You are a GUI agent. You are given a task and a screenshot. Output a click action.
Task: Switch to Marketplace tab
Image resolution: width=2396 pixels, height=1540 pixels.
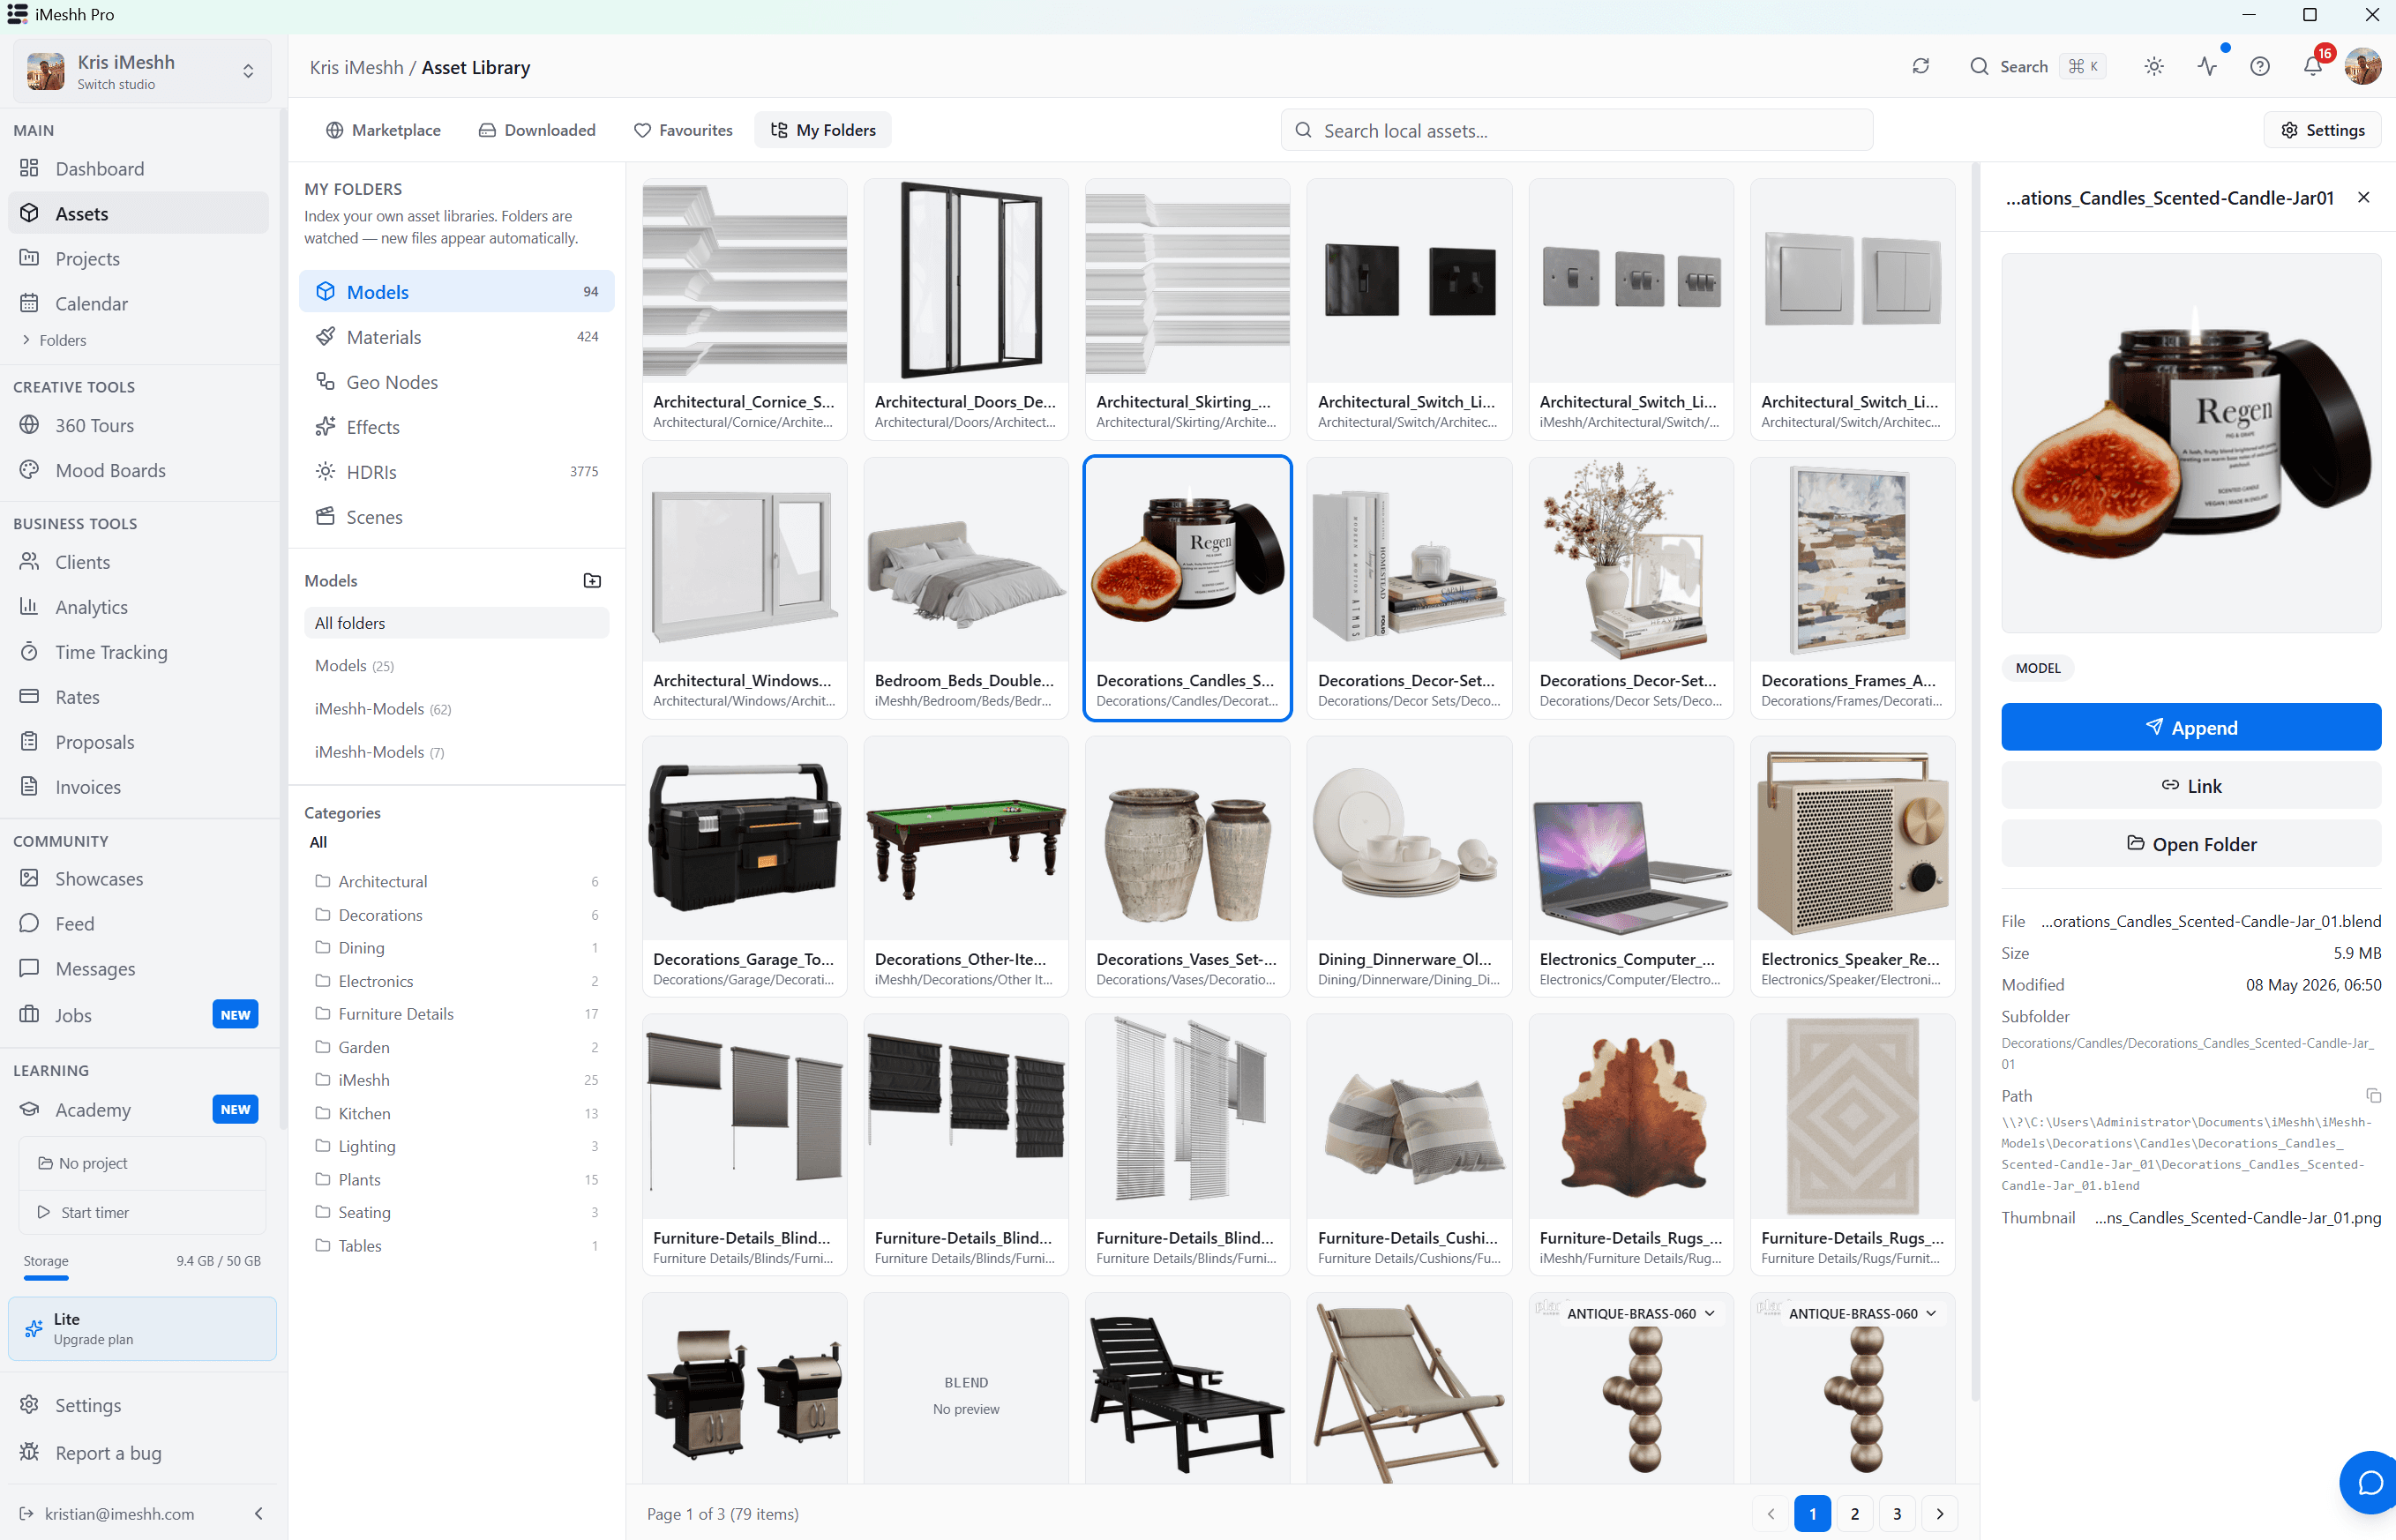[383, 130]
